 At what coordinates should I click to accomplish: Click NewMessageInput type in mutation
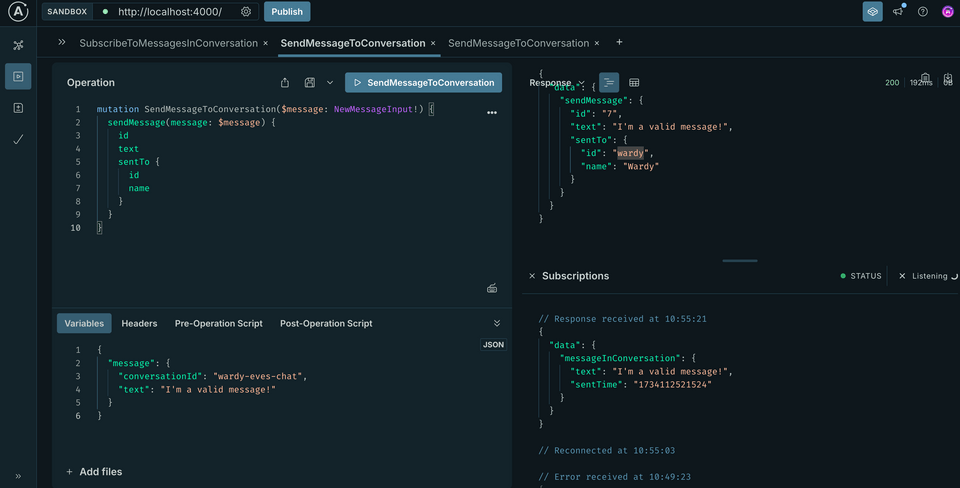[x=375, y=109]
